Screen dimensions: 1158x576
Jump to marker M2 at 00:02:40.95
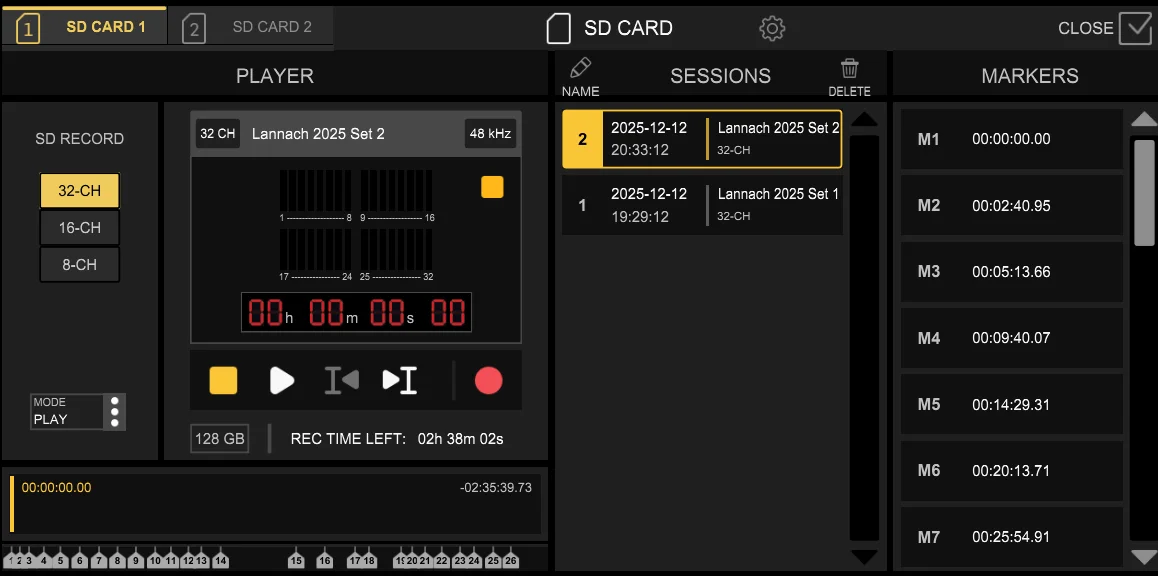(x=1012, y=205)
